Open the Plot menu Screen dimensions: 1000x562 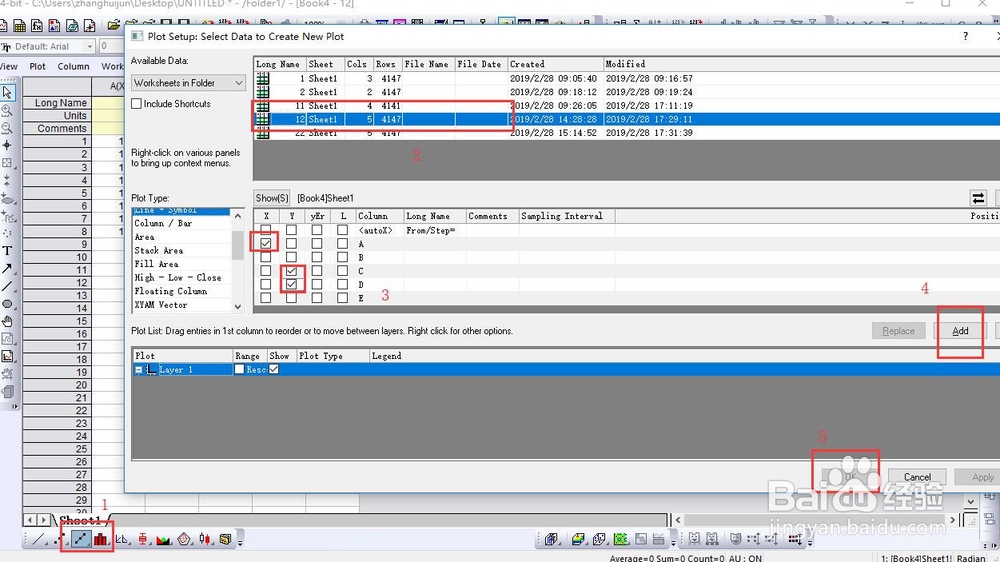tap(38, 66)
